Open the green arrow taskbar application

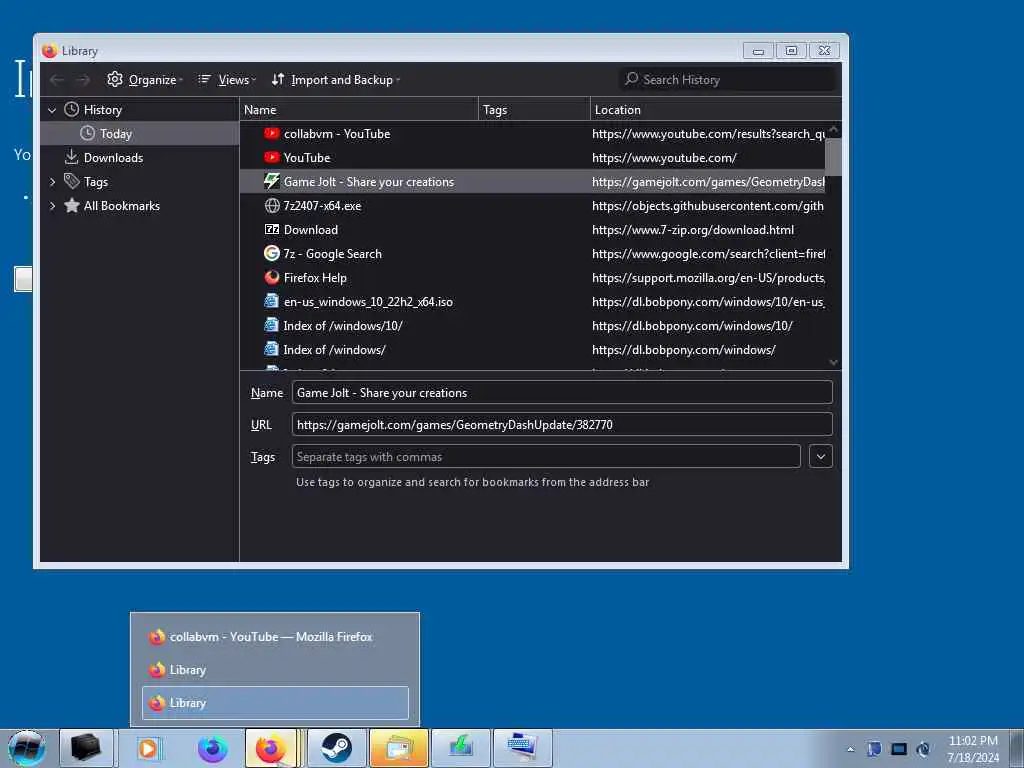tap(460, 748)
